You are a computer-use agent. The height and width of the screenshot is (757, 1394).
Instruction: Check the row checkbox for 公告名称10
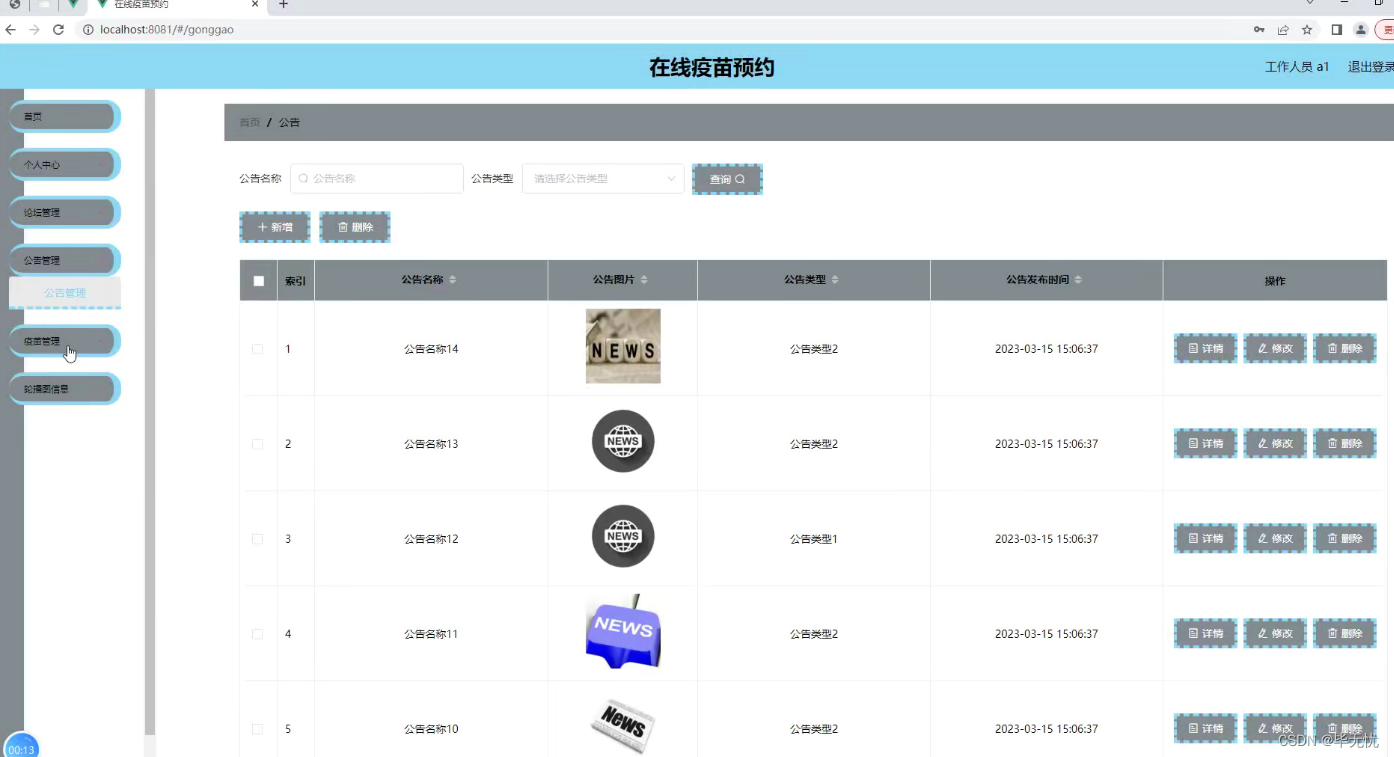point(257,728)
